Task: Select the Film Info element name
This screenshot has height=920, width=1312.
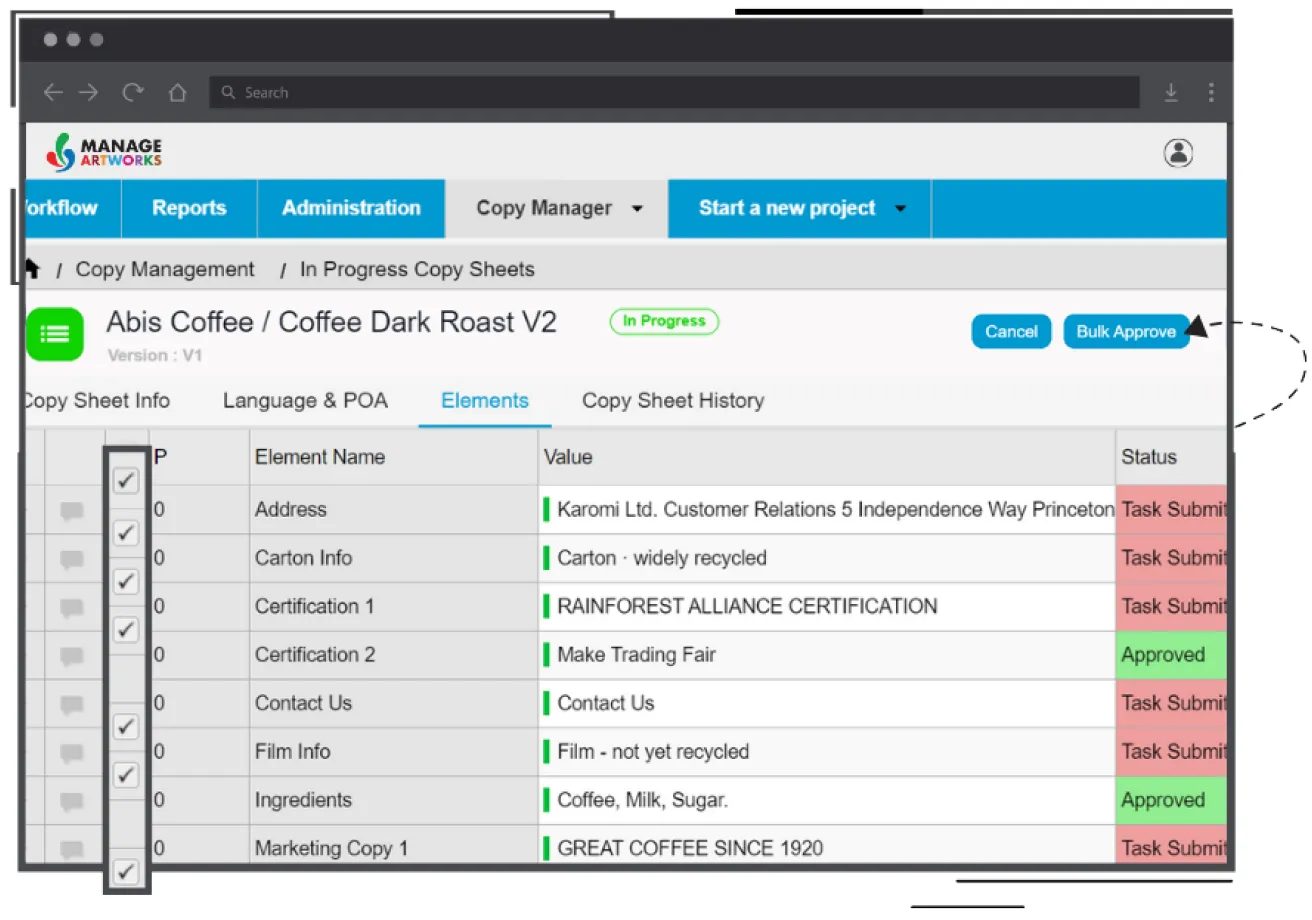Action: (394, 751)
